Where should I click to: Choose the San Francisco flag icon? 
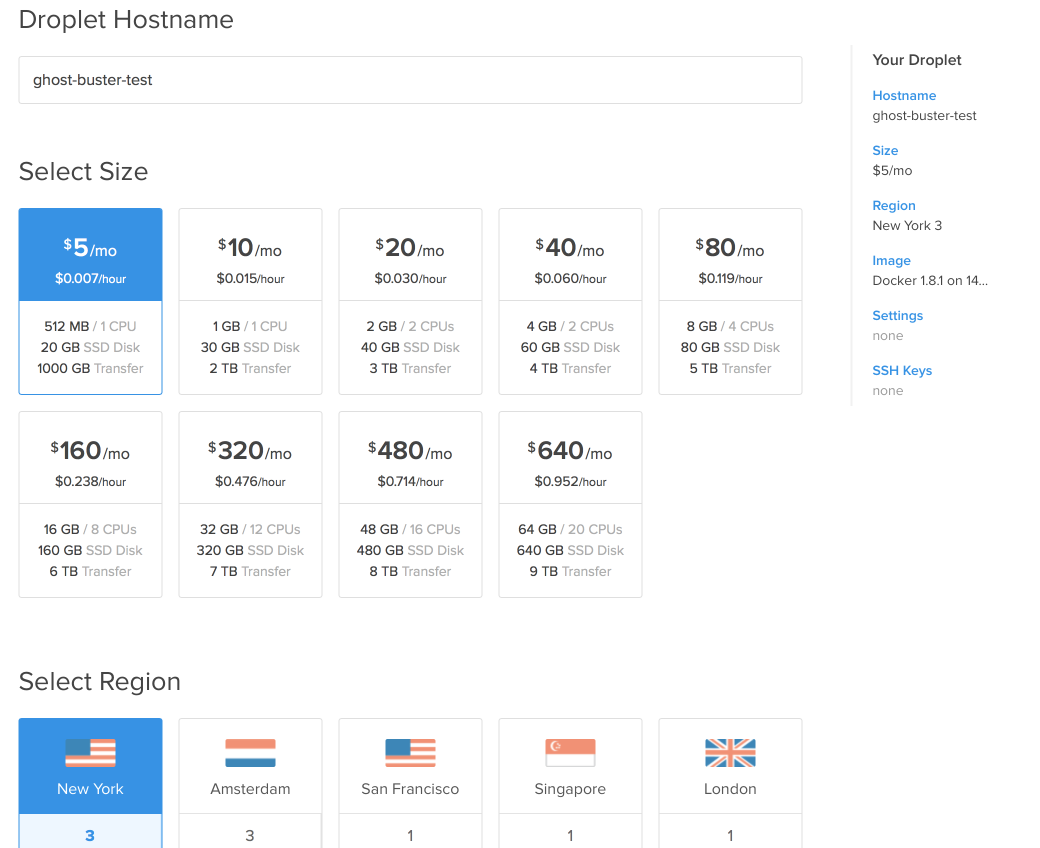410,753
